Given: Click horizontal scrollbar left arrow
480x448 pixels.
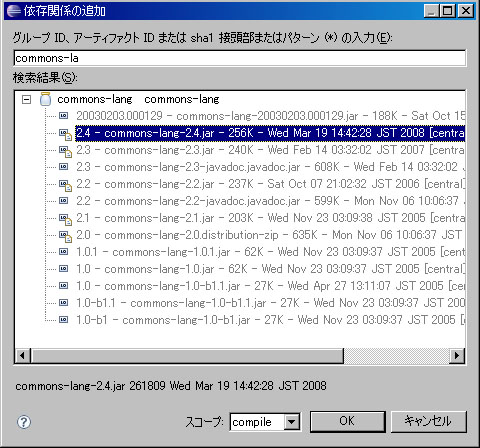Looking at the screenshot, I should (22, 356).
